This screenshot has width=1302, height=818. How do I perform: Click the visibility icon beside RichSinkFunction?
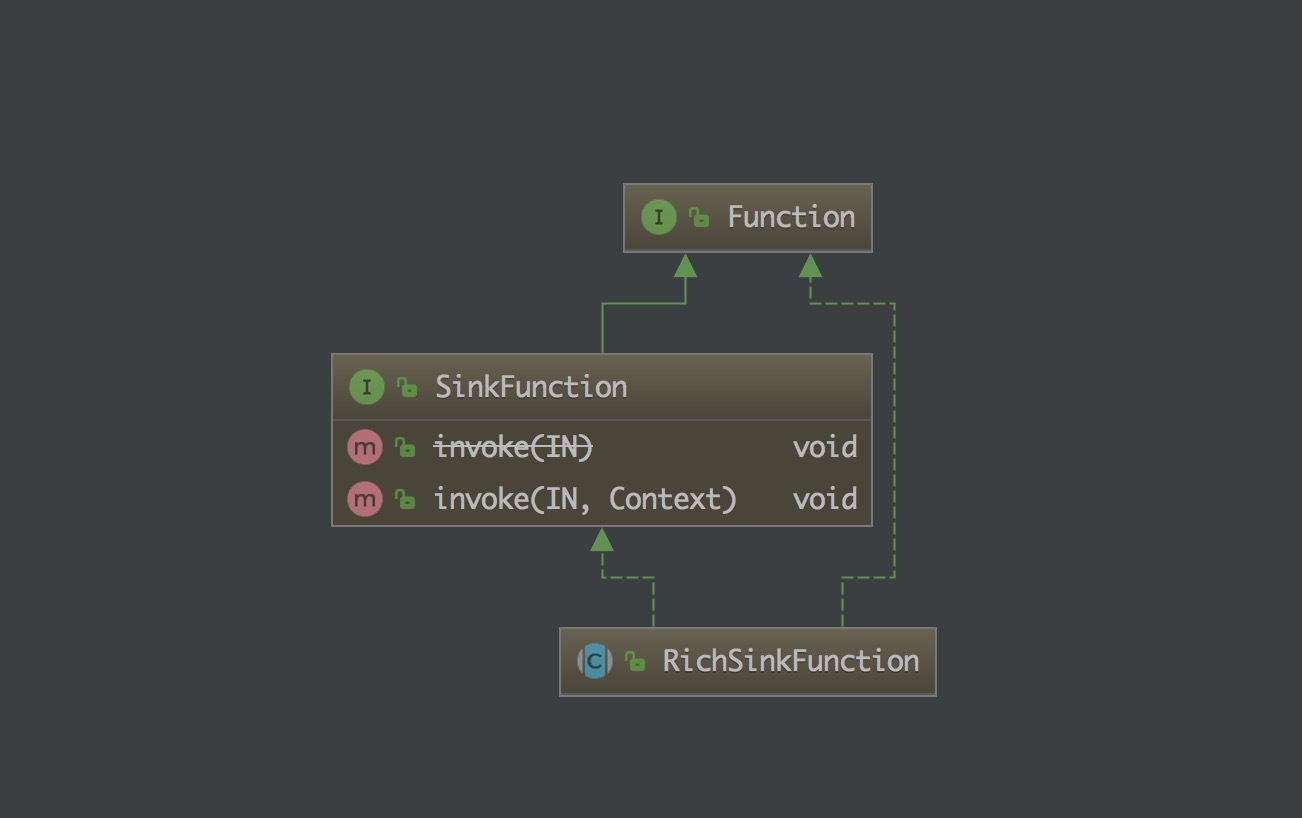pos(635,661)
